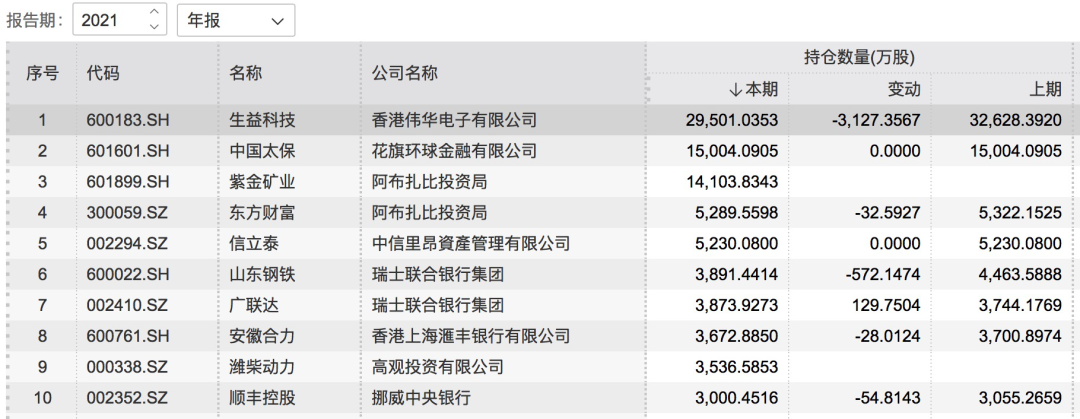Click the 代码 column header

103,73
